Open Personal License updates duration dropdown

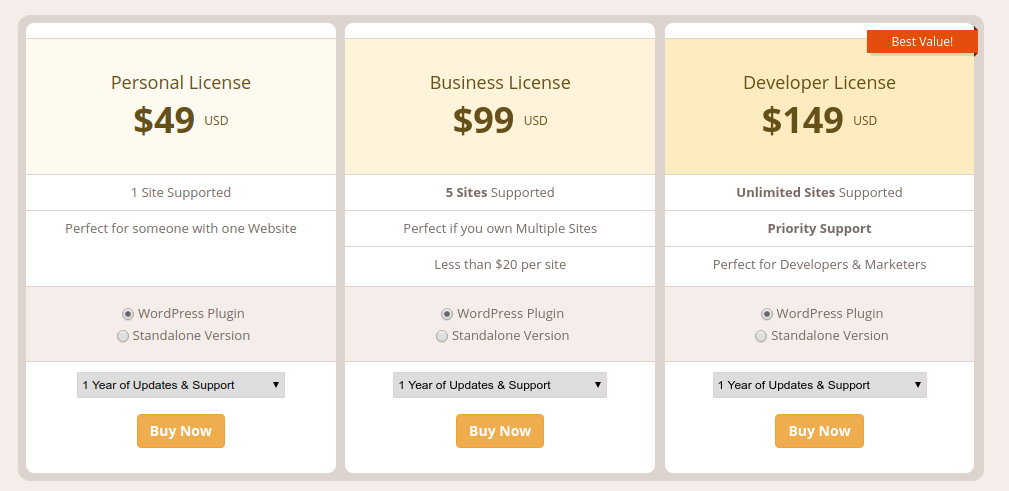click(181, 385)
